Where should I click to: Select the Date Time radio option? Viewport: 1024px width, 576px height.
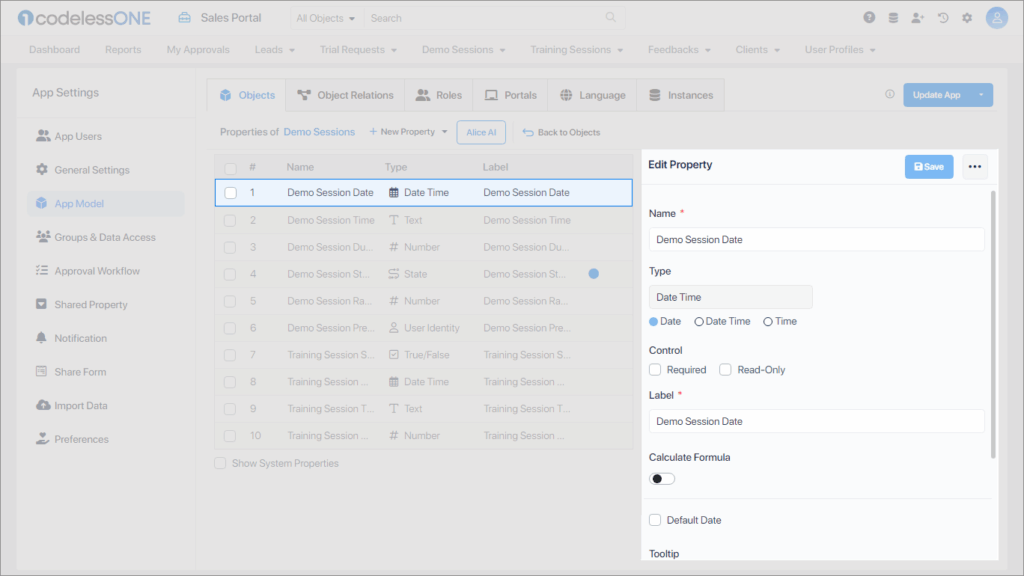pos(699,321)
